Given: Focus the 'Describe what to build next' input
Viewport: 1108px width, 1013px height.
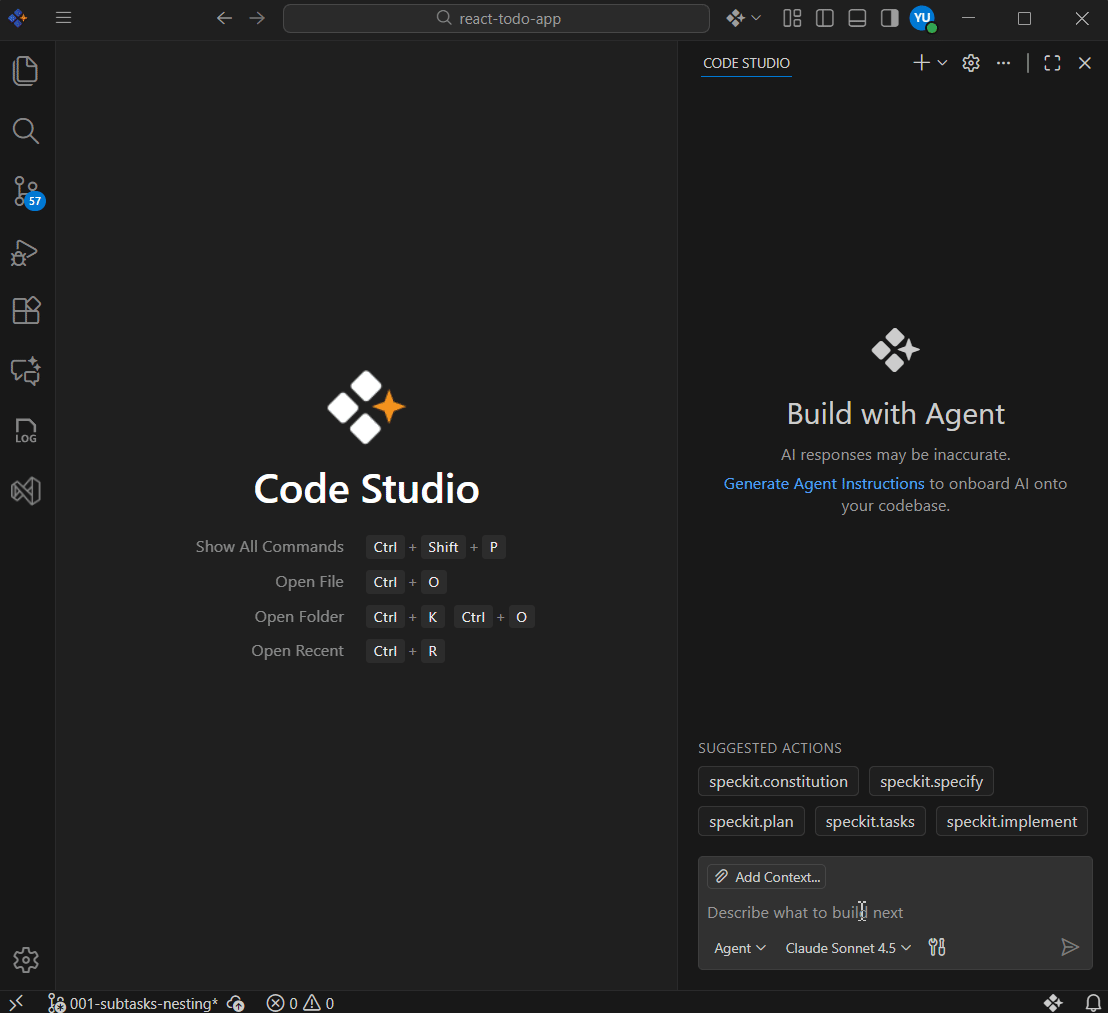Looking at the screenshot, I should [x=880, y=913].
